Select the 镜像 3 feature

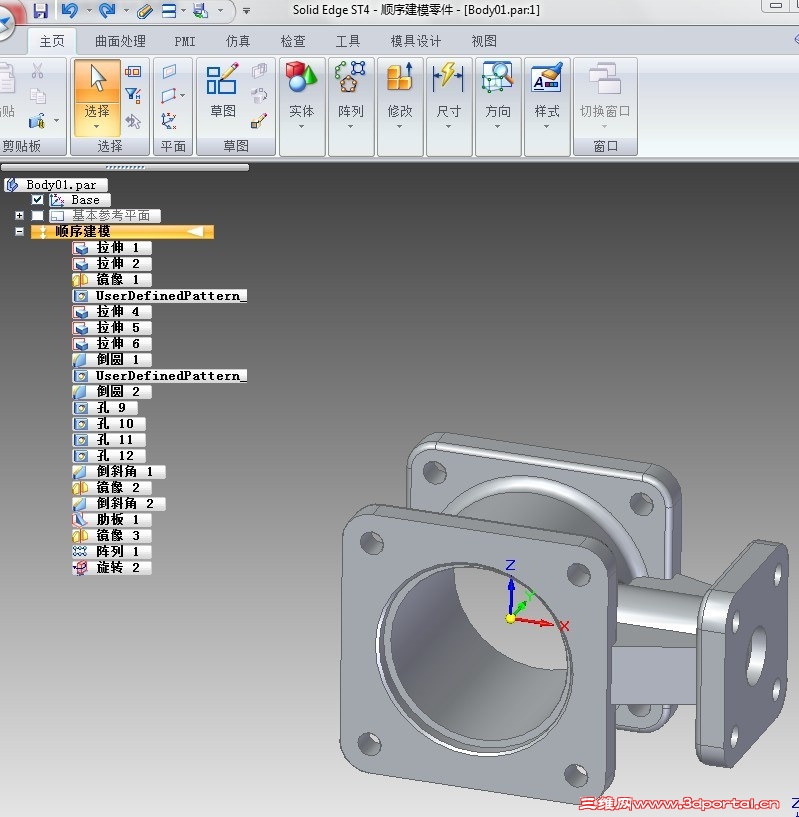(112, 536)
